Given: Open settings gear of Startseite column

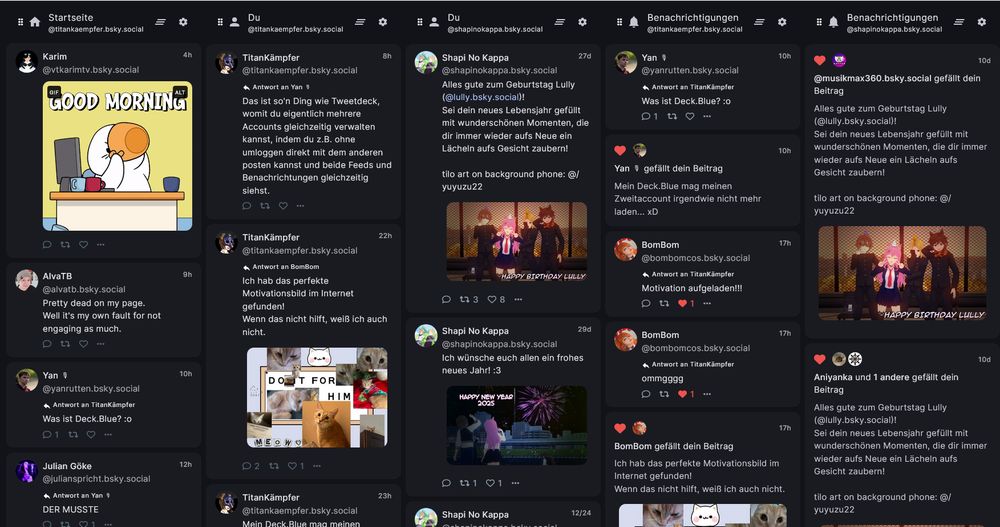Looking at the screenshot, I should coord(183,22).
